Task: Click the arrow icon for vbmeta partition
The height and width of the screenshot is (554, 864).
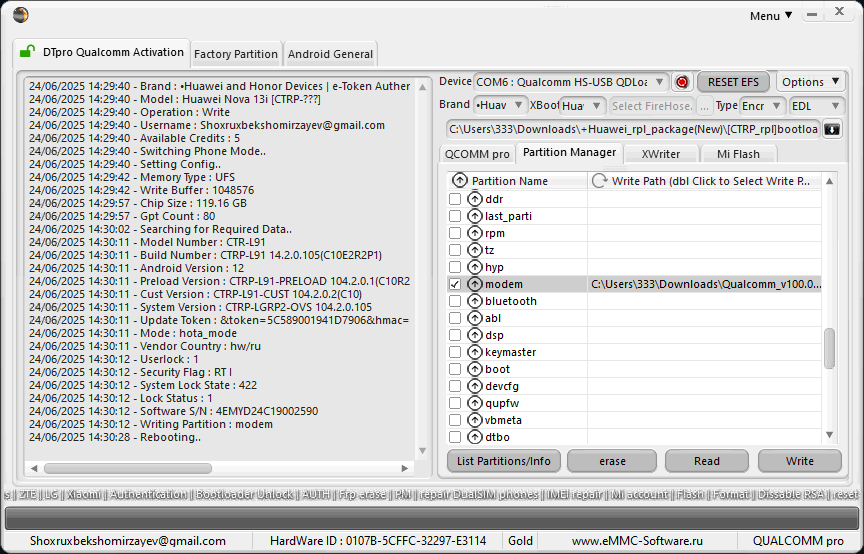Action: [474, 420]
